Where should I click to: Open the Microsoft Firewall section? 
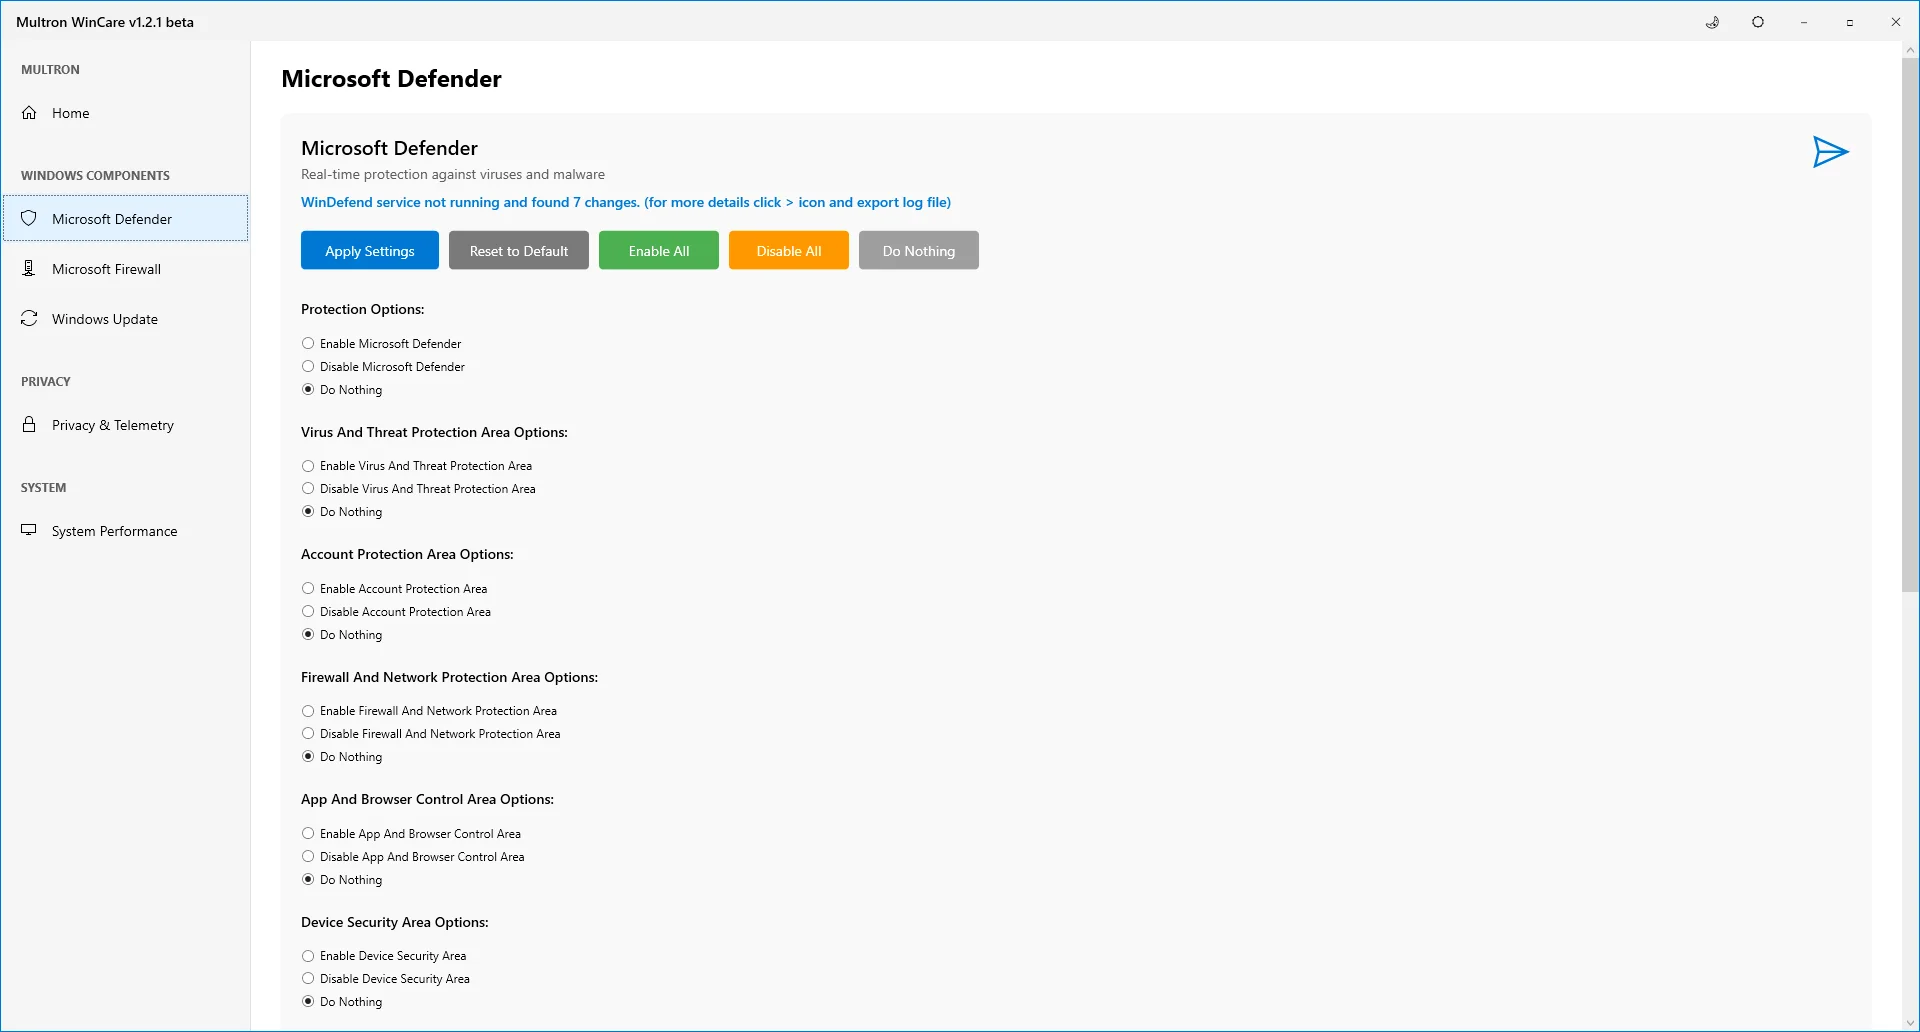coord(126,269)
